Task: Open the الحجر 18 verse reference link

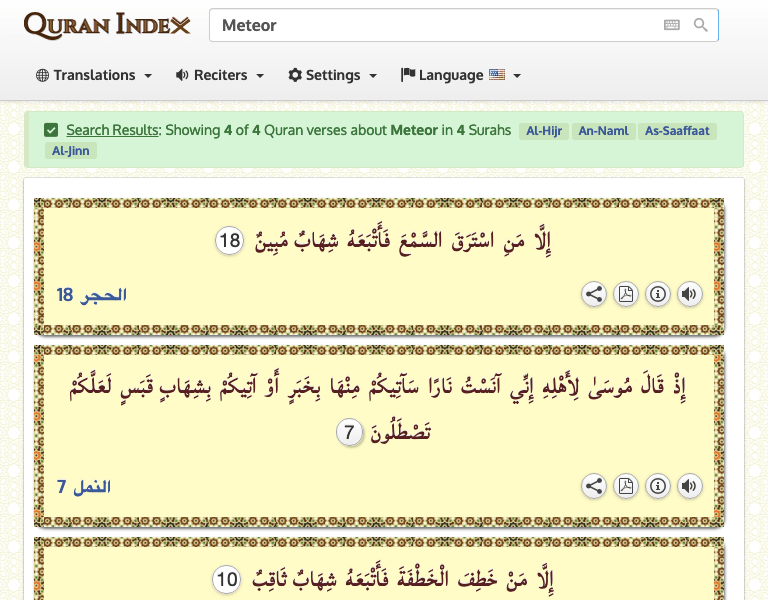Action: (x=92, y=295)
